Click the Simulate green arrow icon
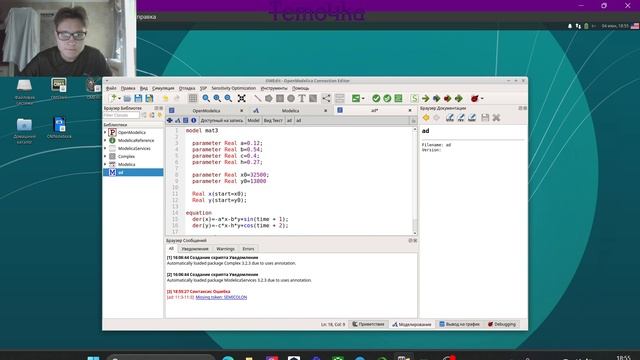 point(426,98)
